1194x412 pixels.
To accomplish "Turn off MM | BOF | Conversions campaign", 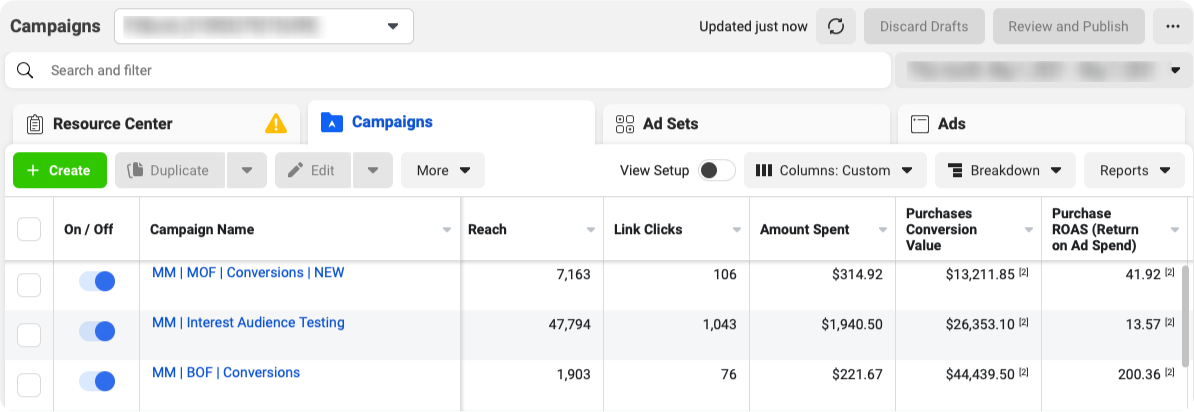I will click(x=97, y=381).
